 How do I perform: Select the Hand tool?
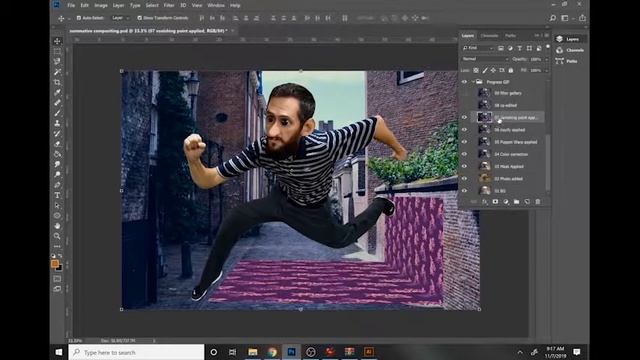pyautogui.click(x=57, y=226)
